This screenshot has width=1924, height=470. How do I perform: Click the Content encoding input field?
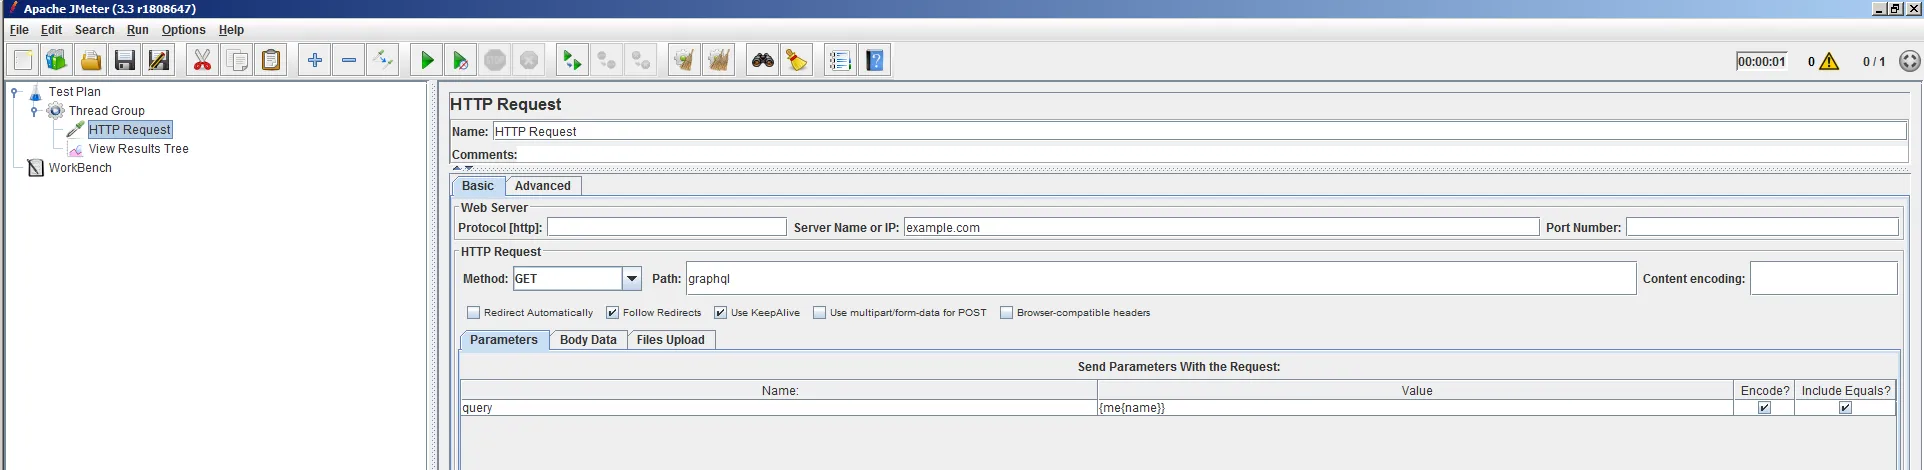point(1824,279)
